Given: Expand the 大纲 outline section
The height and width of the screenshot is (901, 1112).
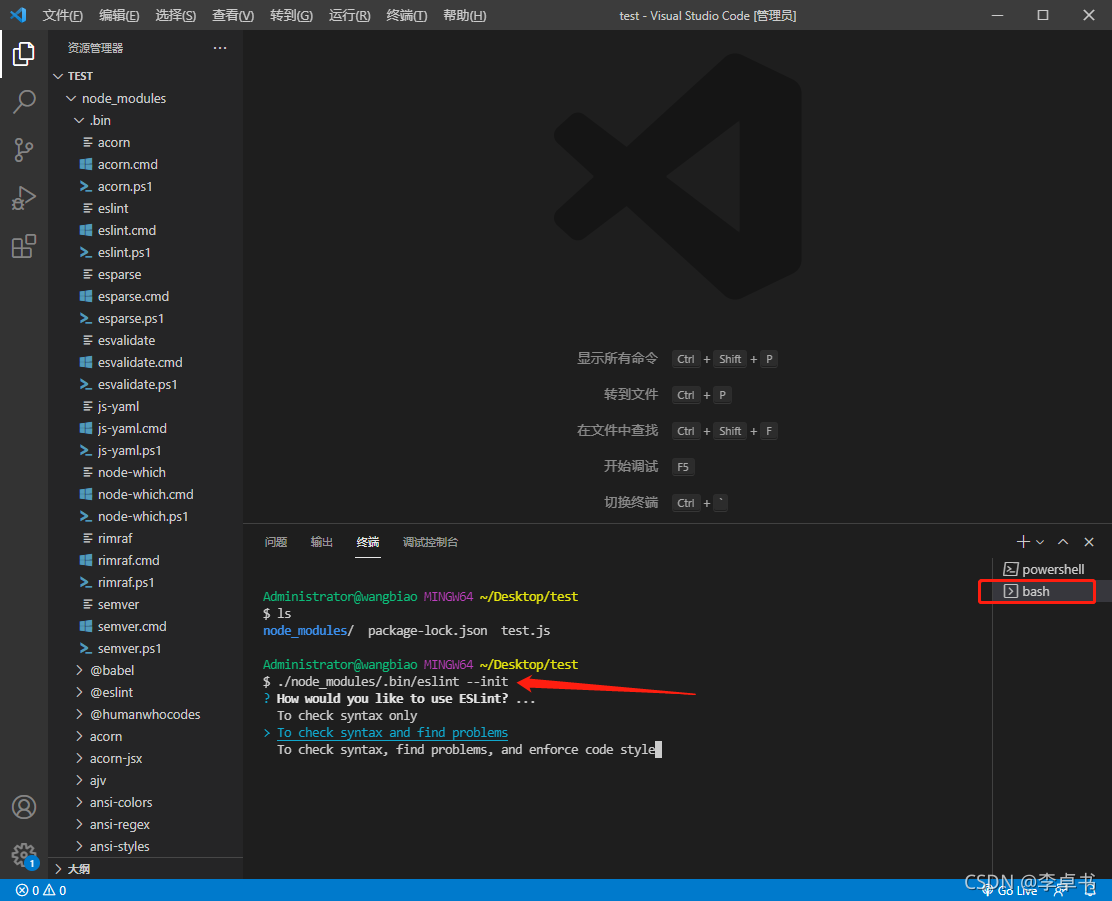Looking at the screenshot, I should 79,868.
